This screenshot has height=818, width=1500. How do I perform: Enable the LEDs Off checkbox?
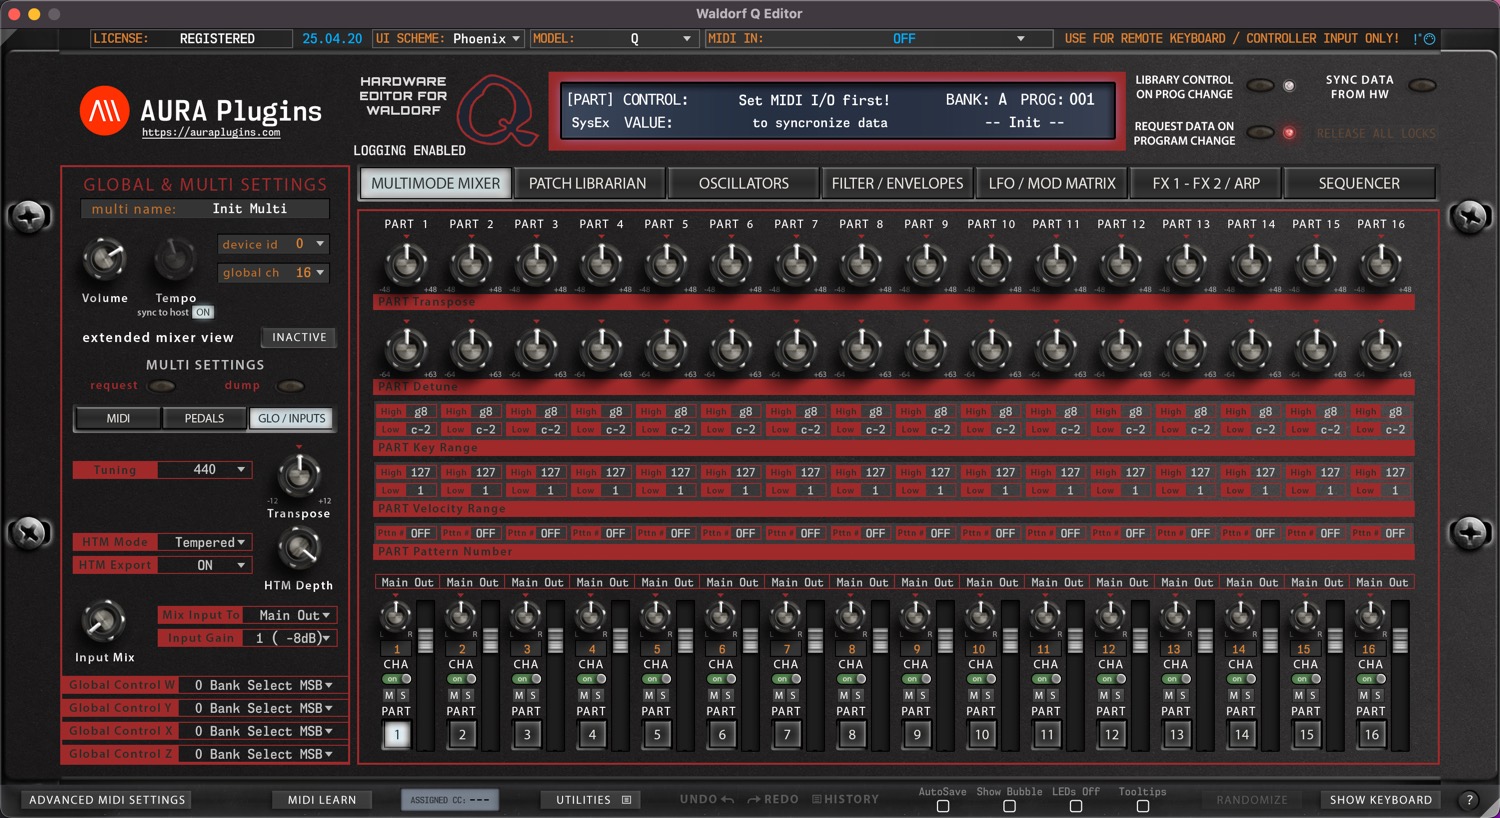[1076, 806]
